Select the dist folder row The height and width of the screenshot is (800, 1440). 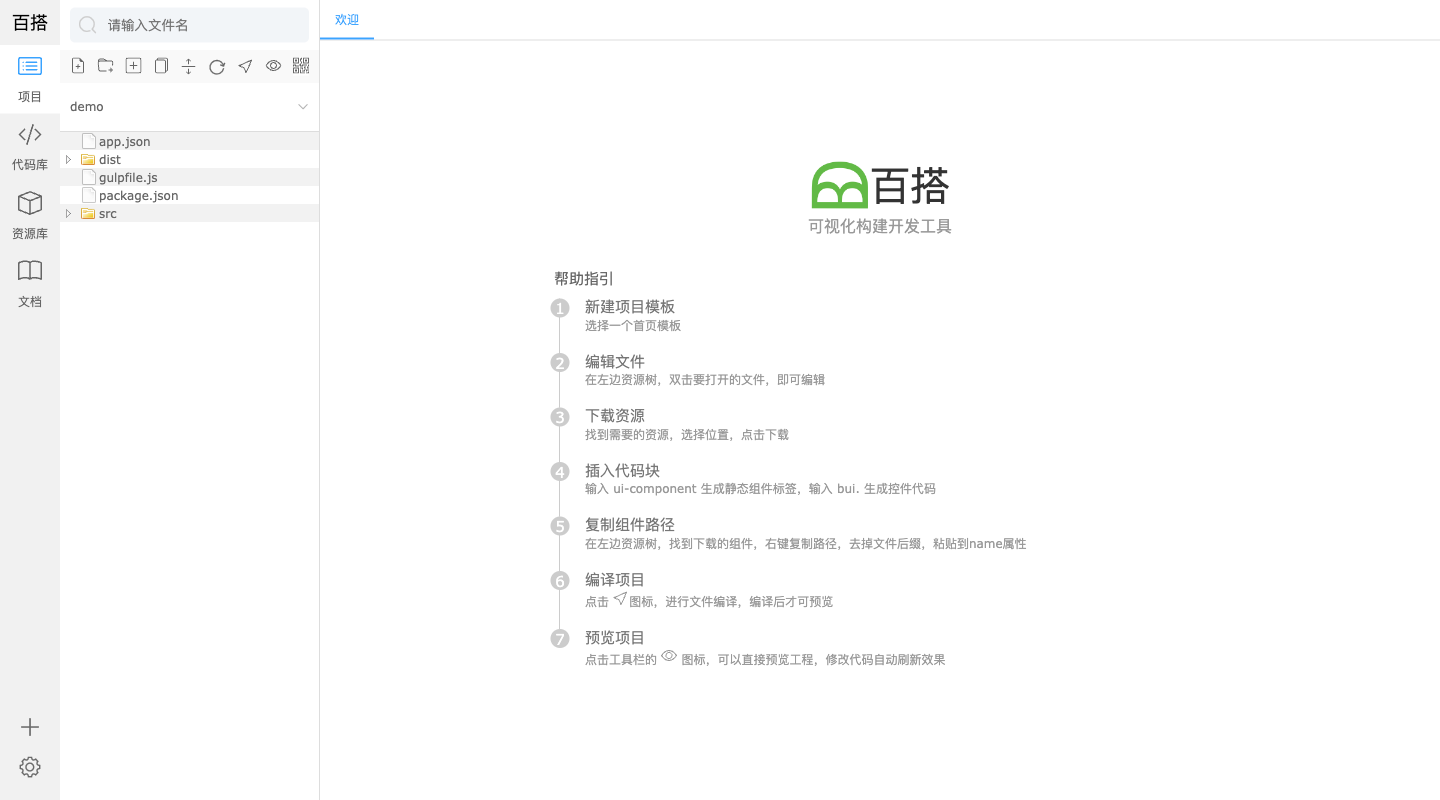click(x=189, y=159)
